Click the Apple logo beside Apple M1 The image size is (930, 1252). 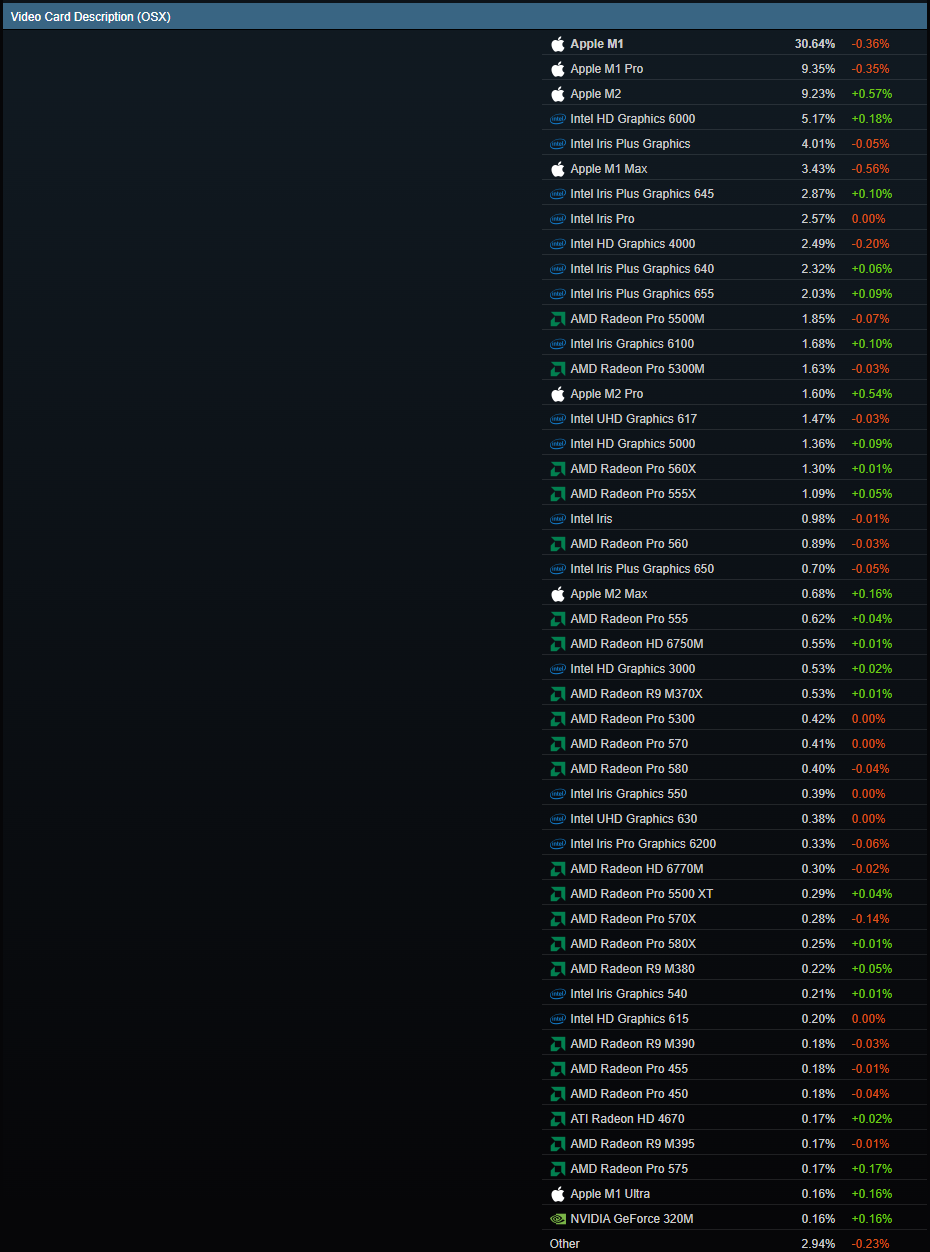[558, 44]
